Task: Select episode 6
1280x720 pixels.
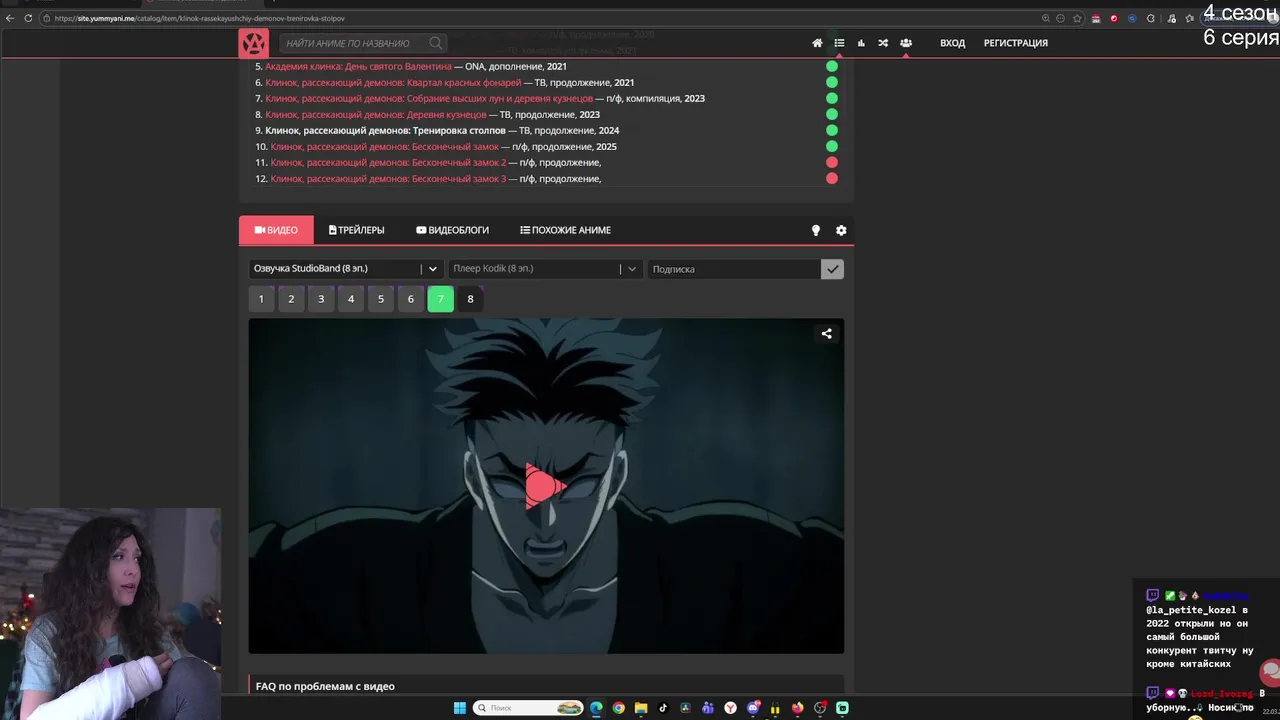Action: click(x=411, y=299)
